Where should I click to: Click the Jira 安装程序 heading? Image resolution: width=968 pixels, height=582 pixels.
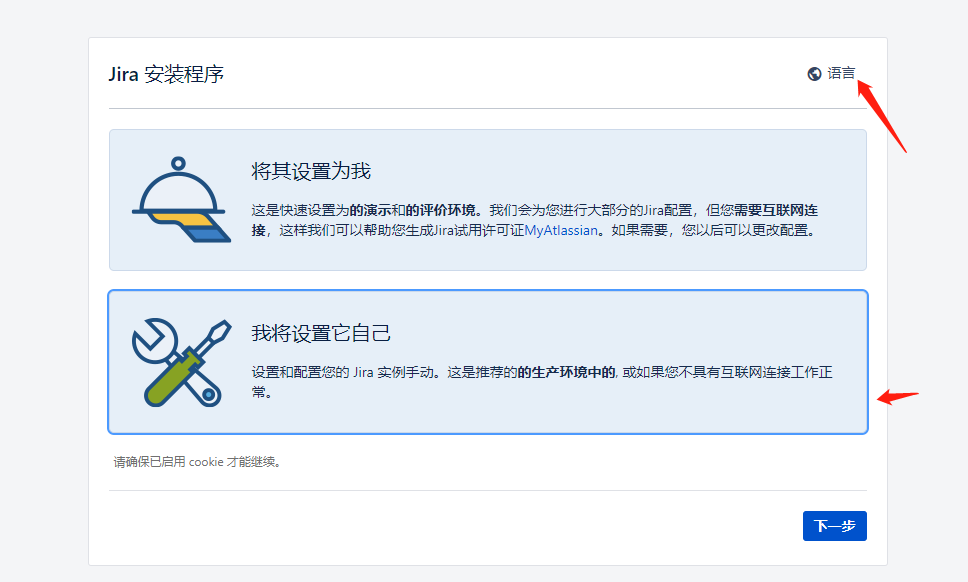point(166,74)
